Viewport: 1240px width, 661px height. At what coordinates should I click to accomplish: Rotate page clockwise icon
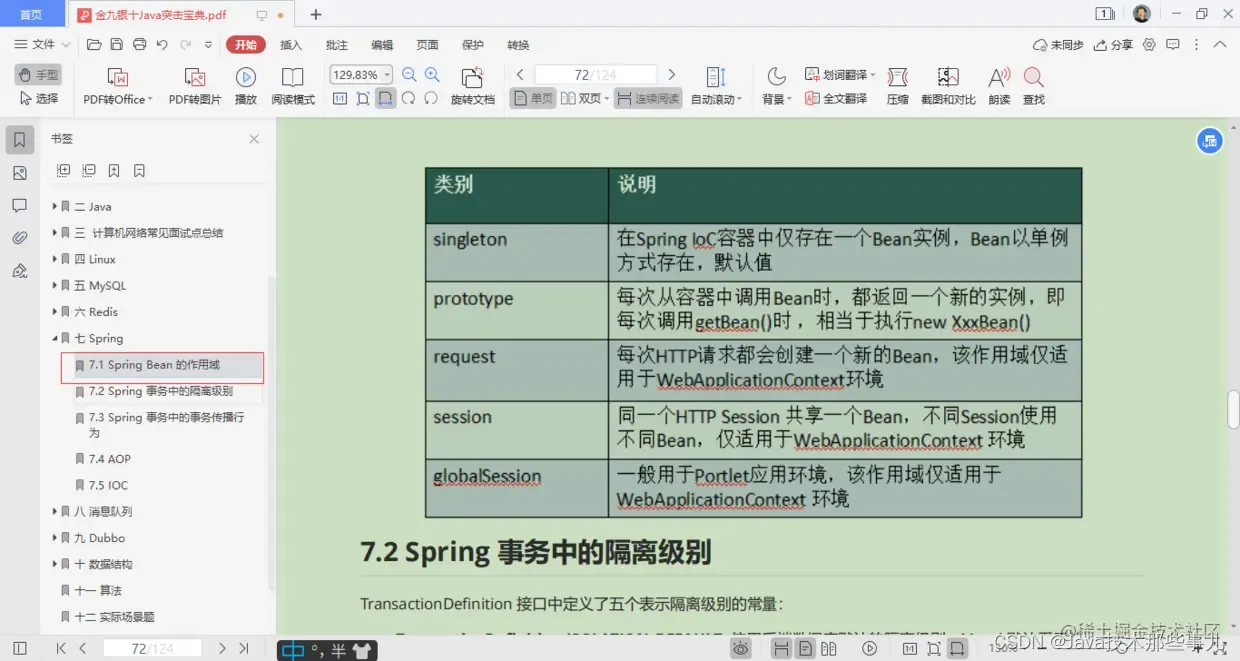click(409, 99)
